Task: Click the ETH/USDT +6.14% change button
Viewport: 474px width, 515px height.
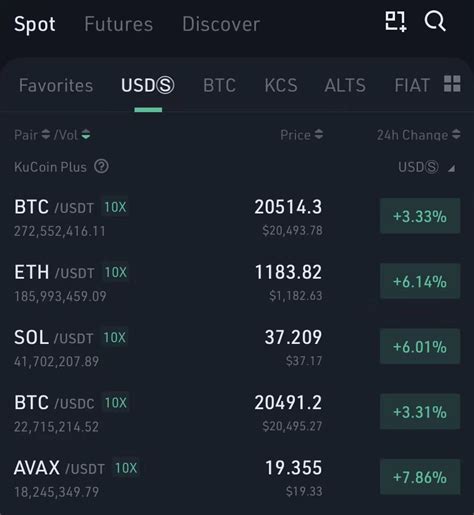Action: (420, 281)
